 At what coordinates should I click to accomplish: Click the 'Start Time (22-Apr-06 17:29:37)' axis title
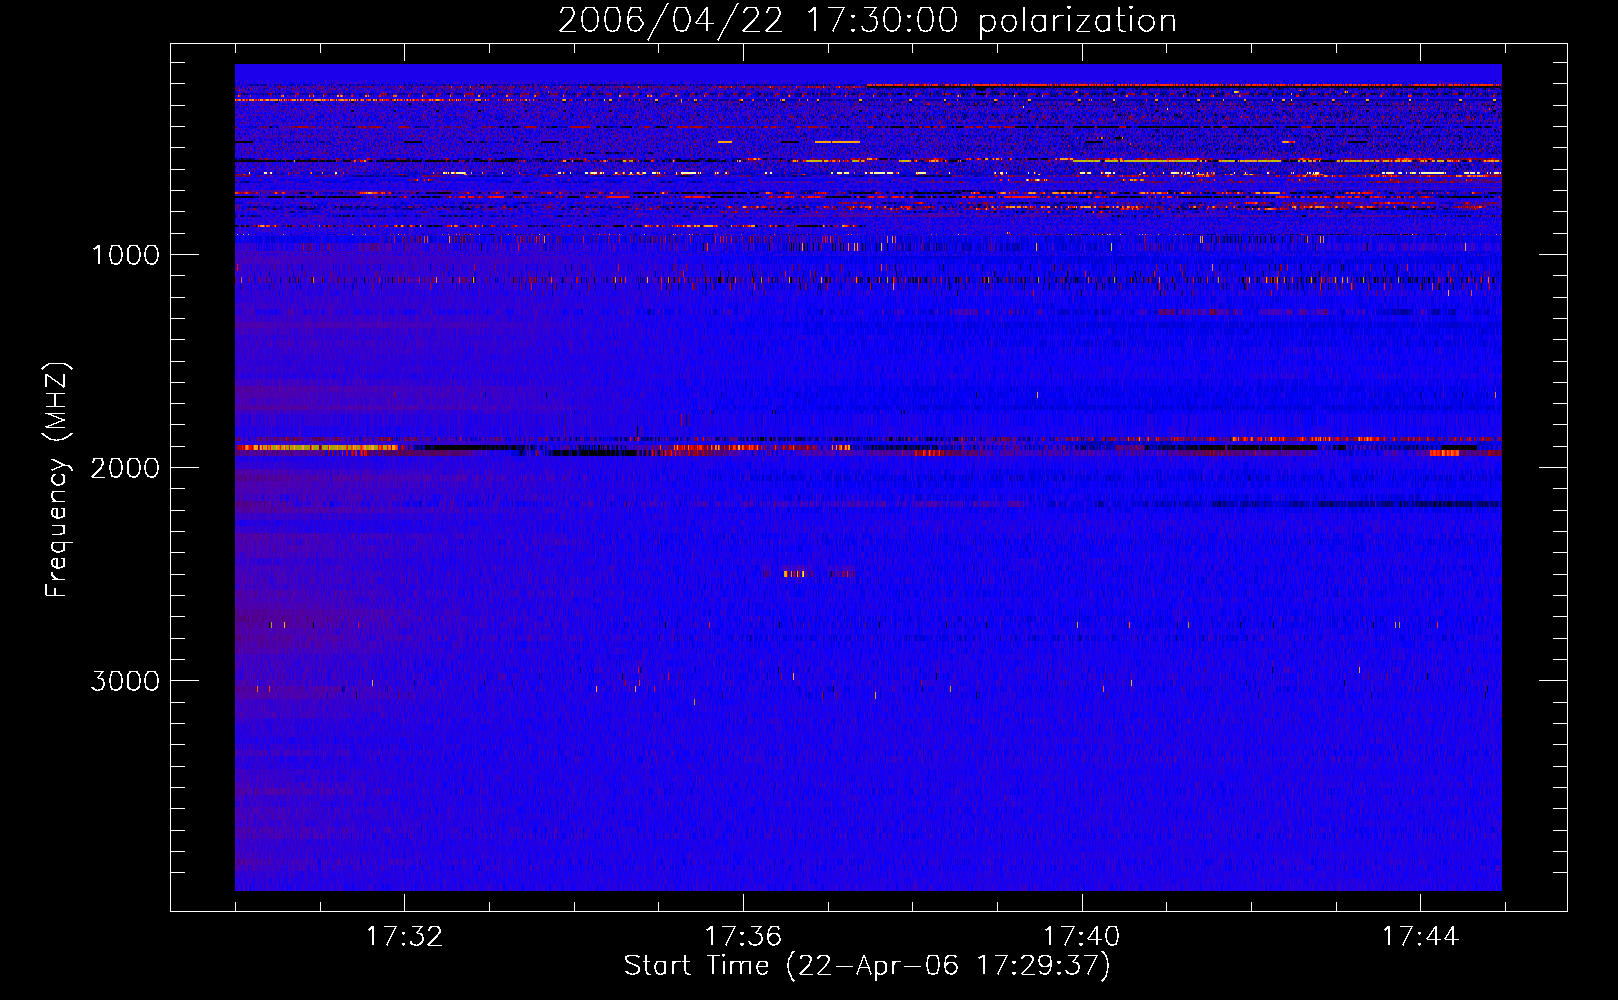[867, 966]
